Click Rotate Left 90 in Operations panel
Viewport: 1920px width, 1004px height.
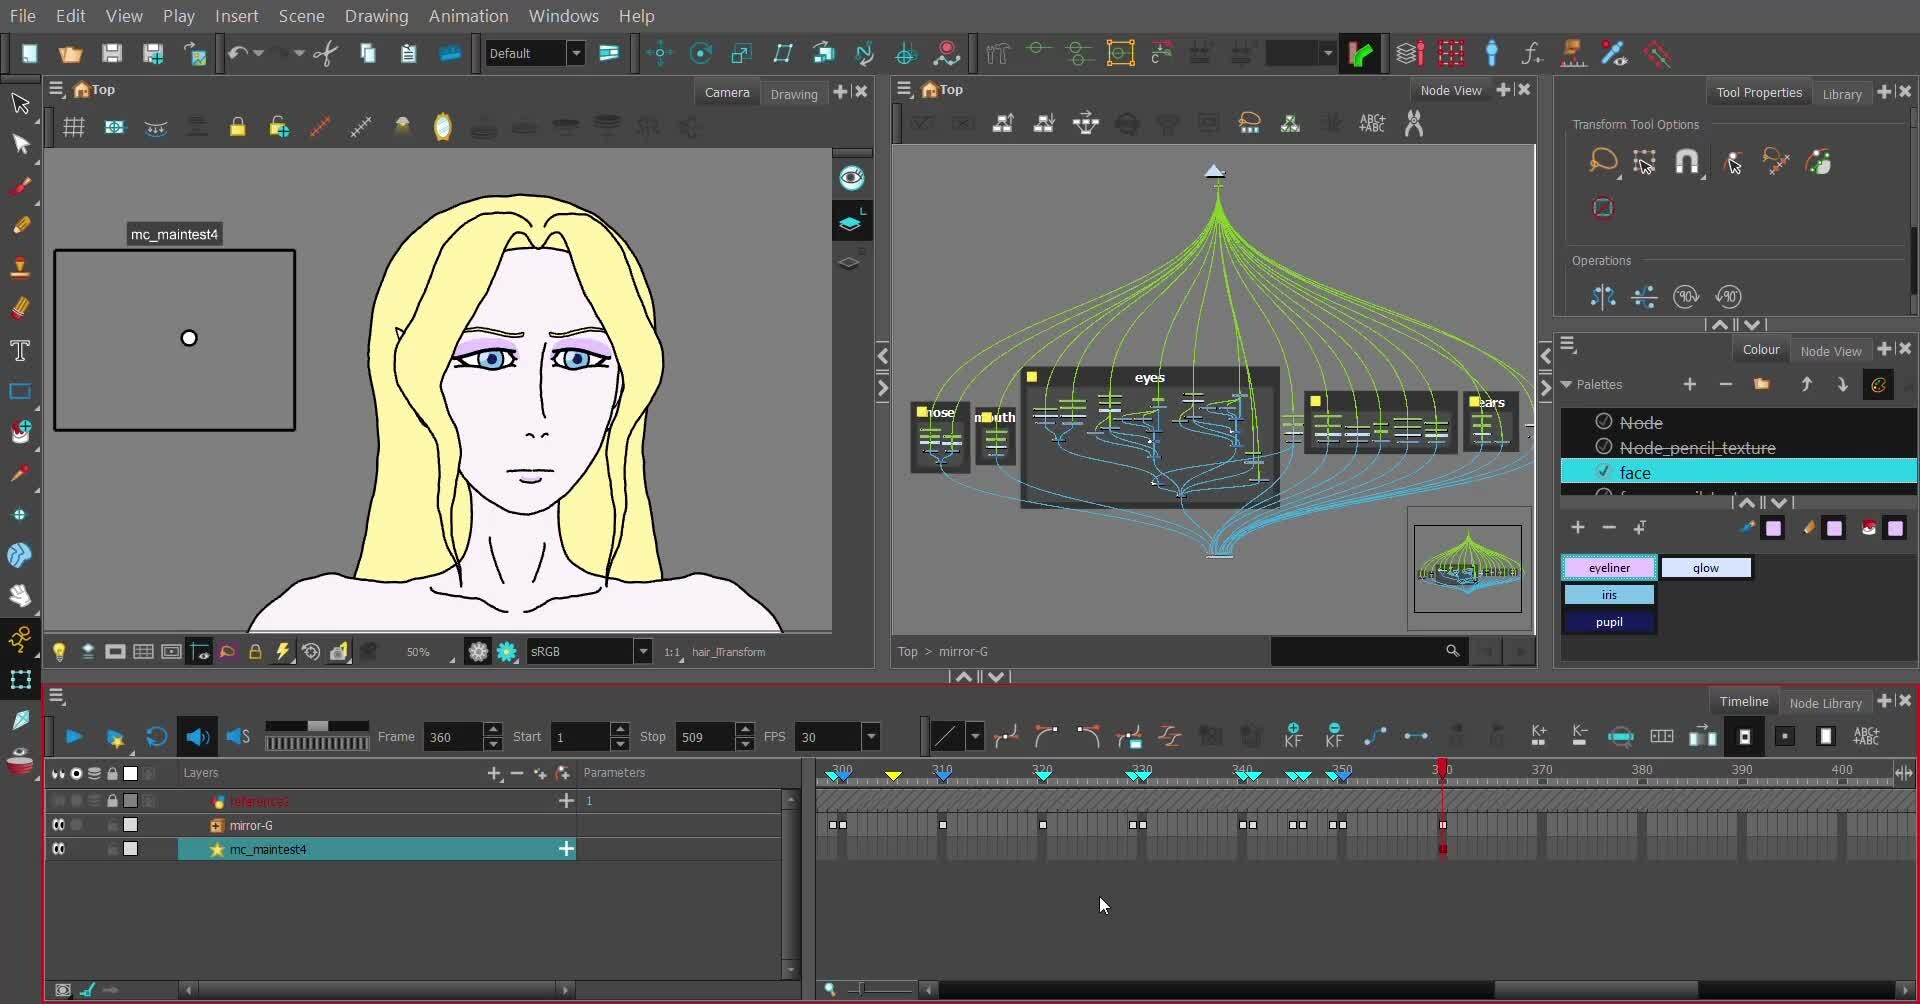click(1729, 297)
